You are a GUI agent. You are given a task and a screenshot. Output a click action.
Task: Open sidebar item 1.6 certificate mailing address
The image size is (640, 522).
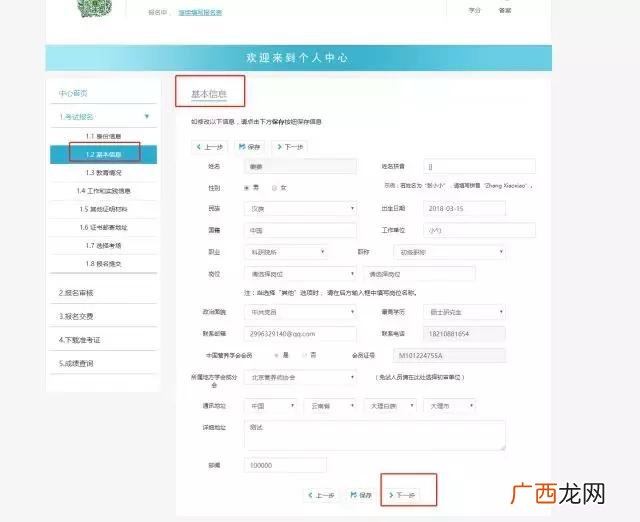tap(103, 227)
